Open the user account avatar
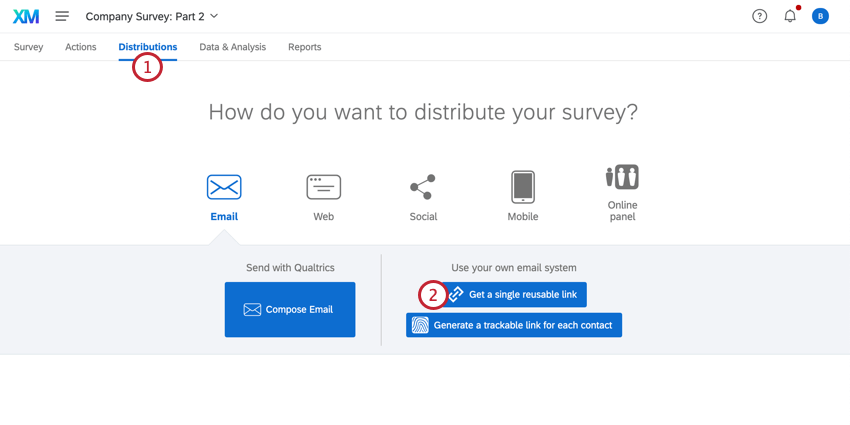 click(820, 16)
